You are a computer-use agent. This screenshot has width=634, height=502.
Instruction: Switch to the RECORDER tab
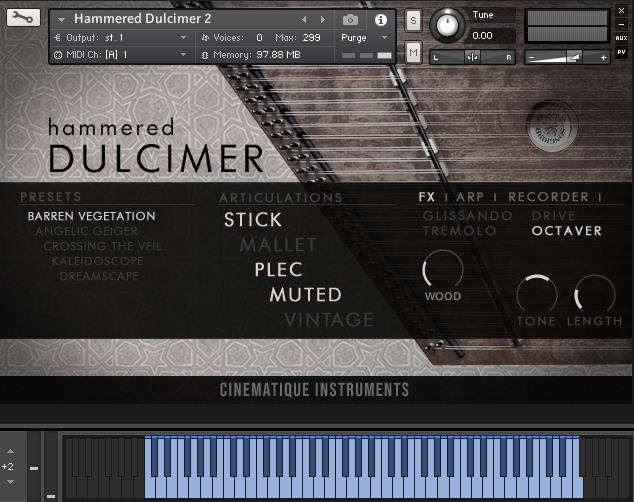click(x=548, y=197)
